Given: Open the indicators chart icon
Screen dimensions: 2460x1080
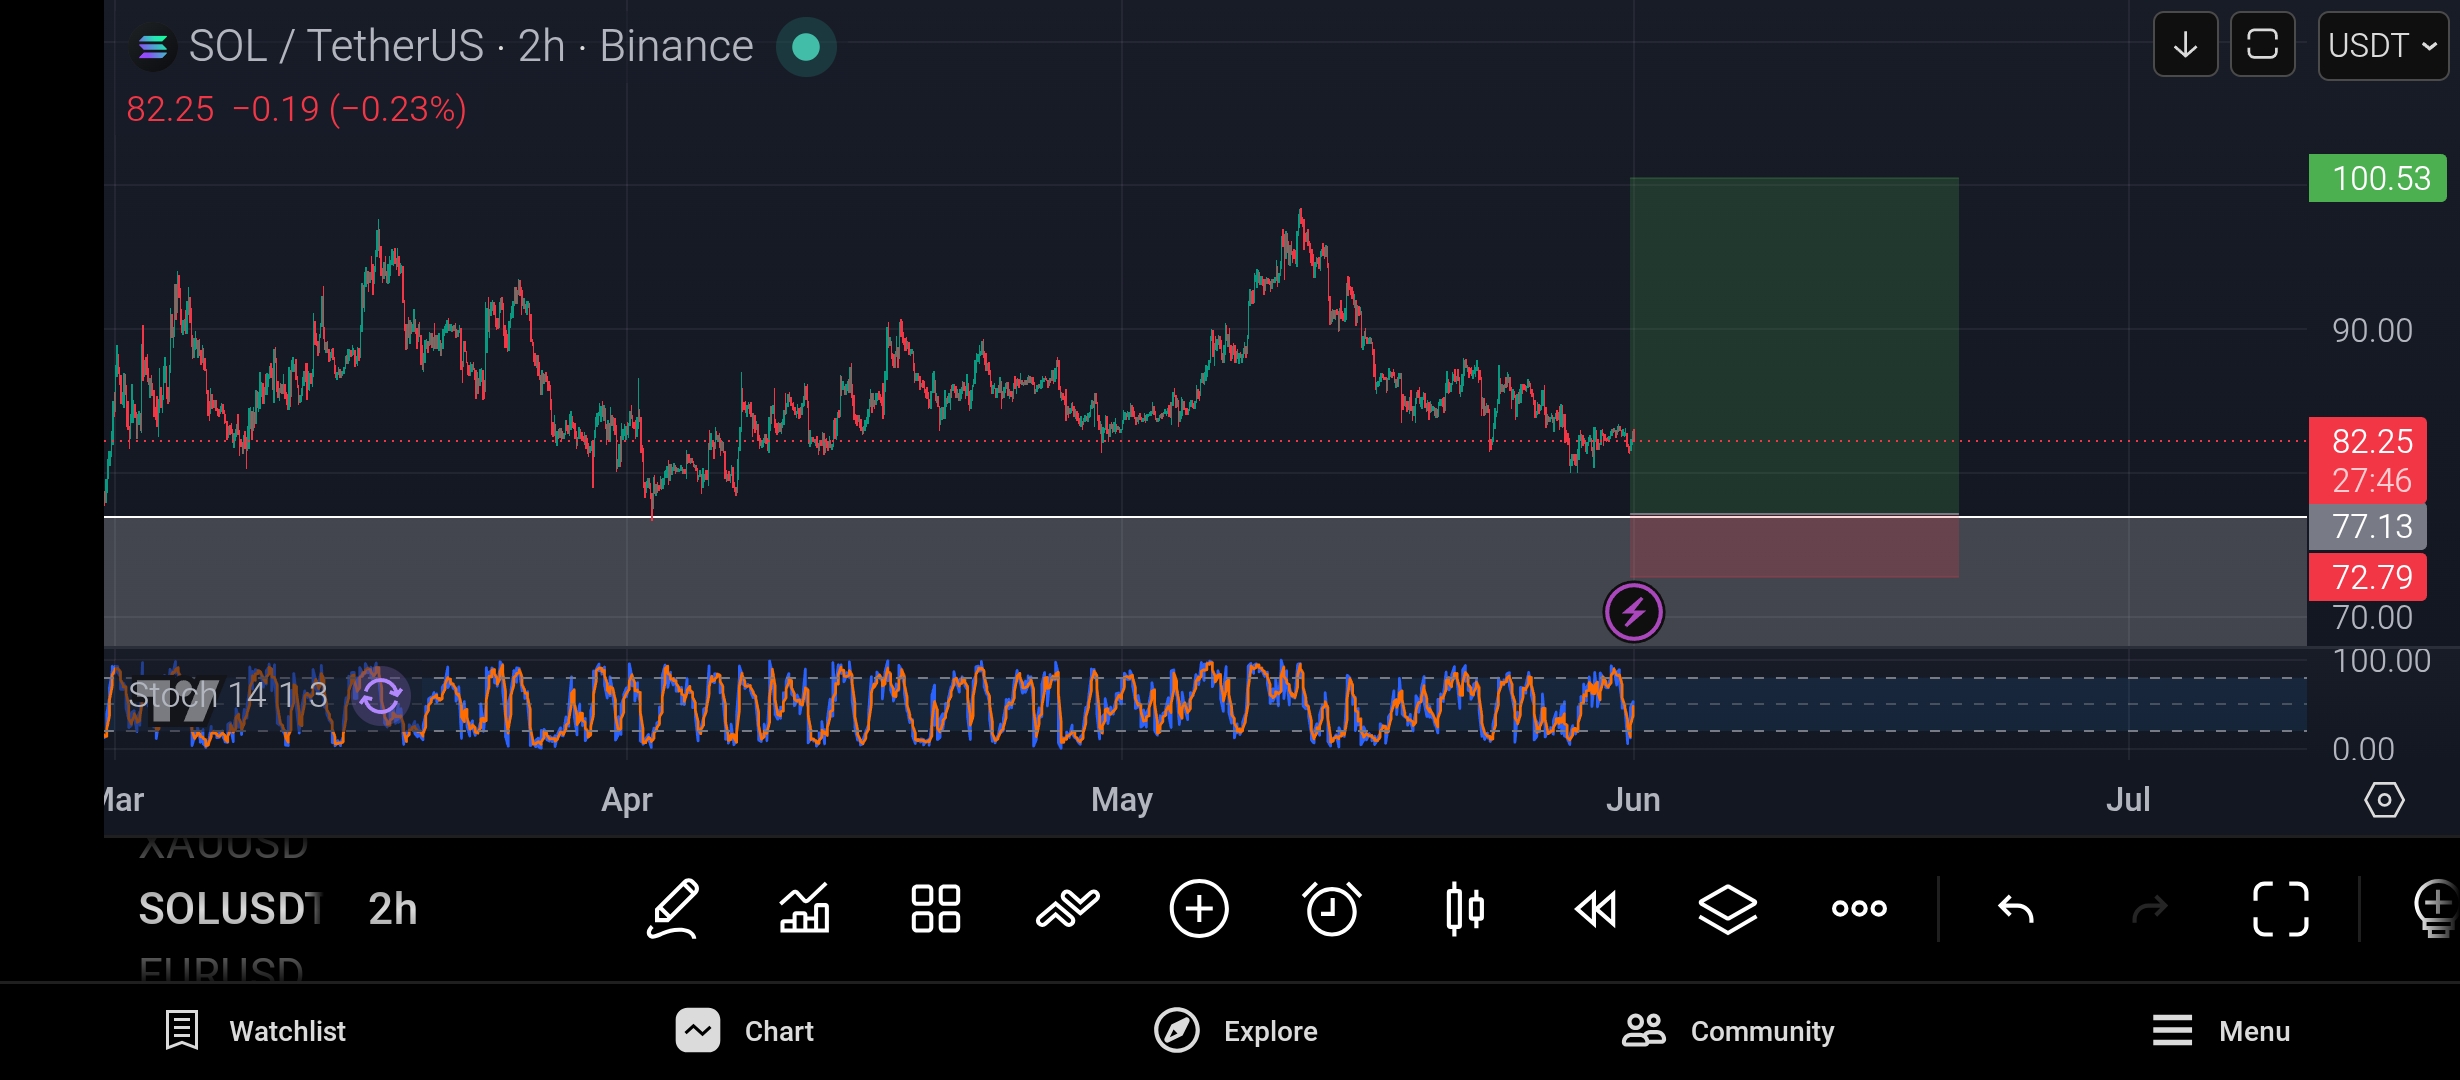Looking at the screenshot, I should click(805, 909).
